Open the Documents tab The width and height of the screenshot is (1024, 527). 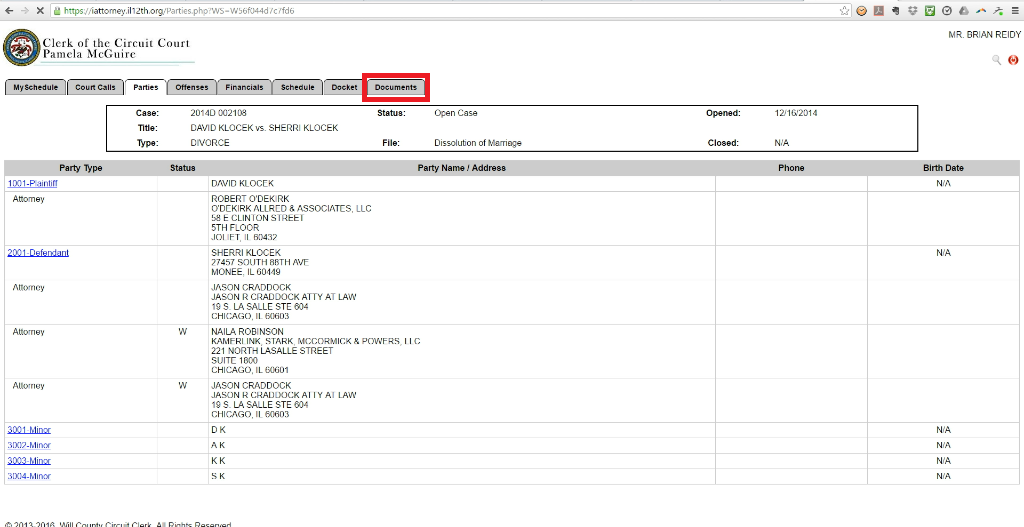[x=396, y=88]
